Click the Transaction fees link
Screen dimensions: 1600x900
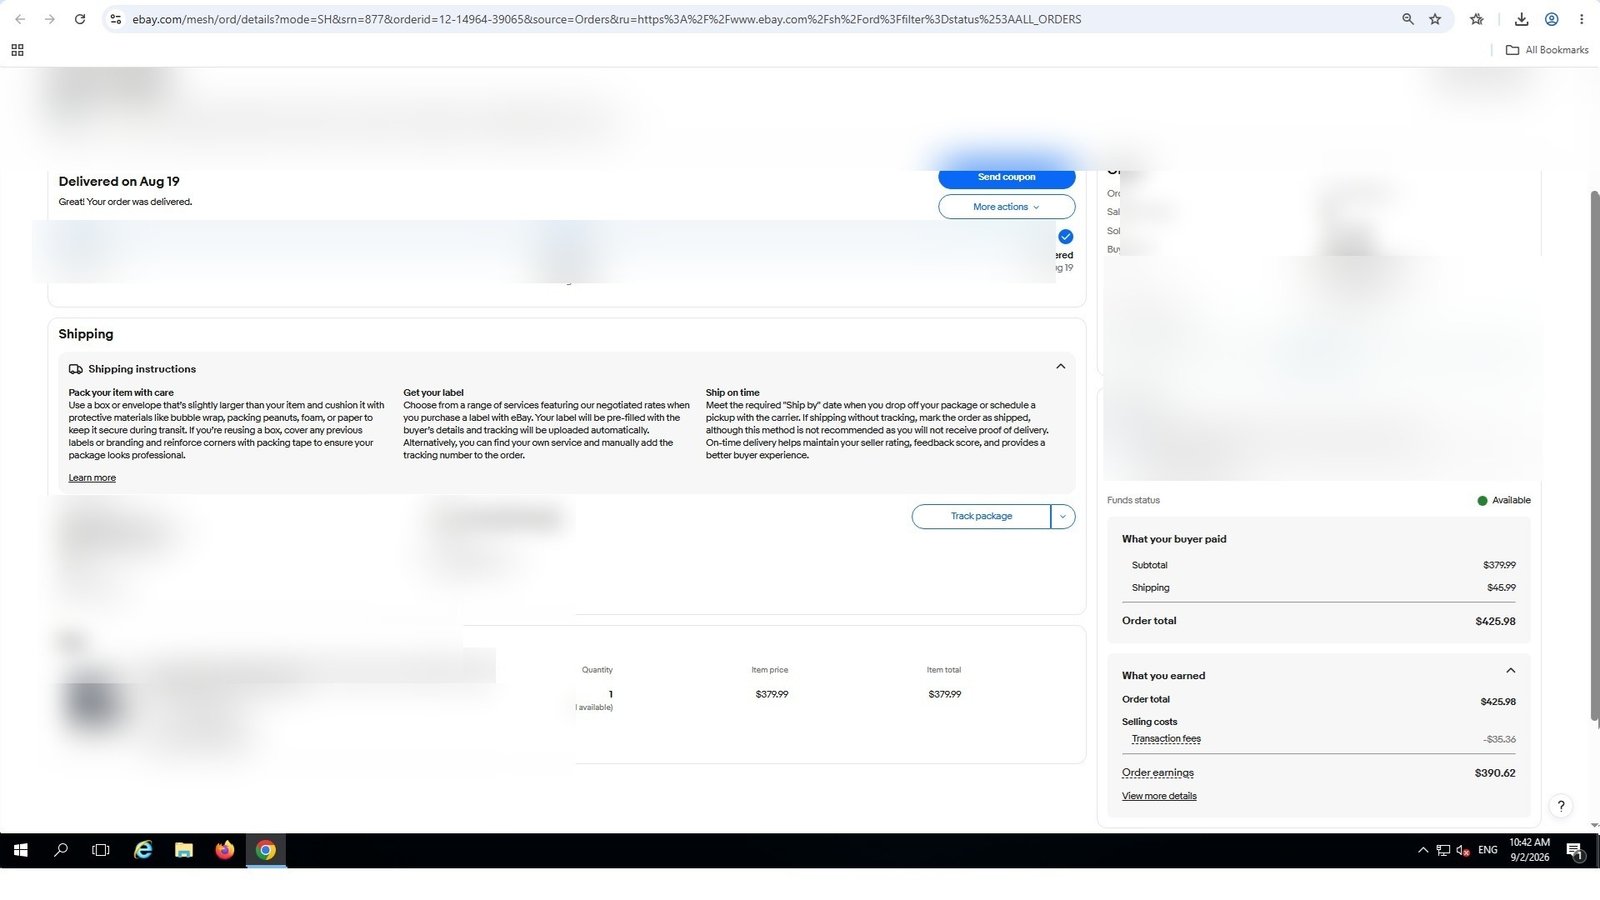click(1166, 739)
